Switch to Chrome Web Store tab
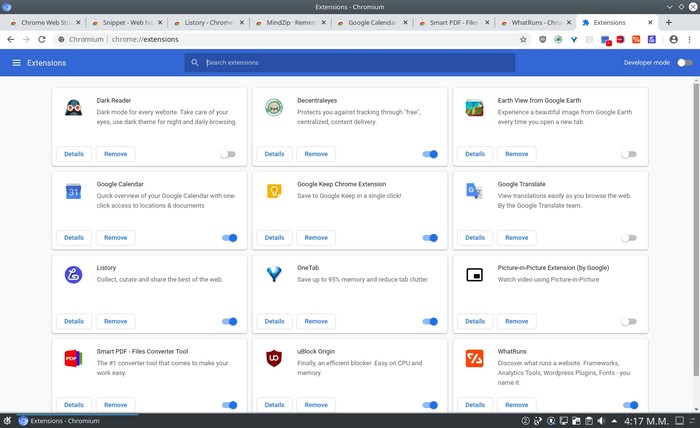This screenshot has height=428, width=700. (x=45, y=22)
